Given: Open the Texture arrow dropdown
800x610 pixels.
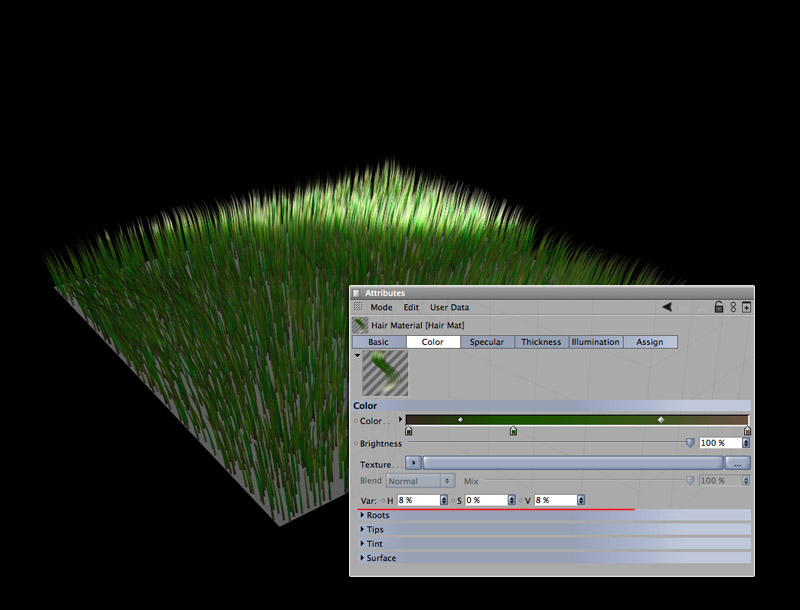Looking at the screenshot, I should pyautogui.click(x=413, y=464).
